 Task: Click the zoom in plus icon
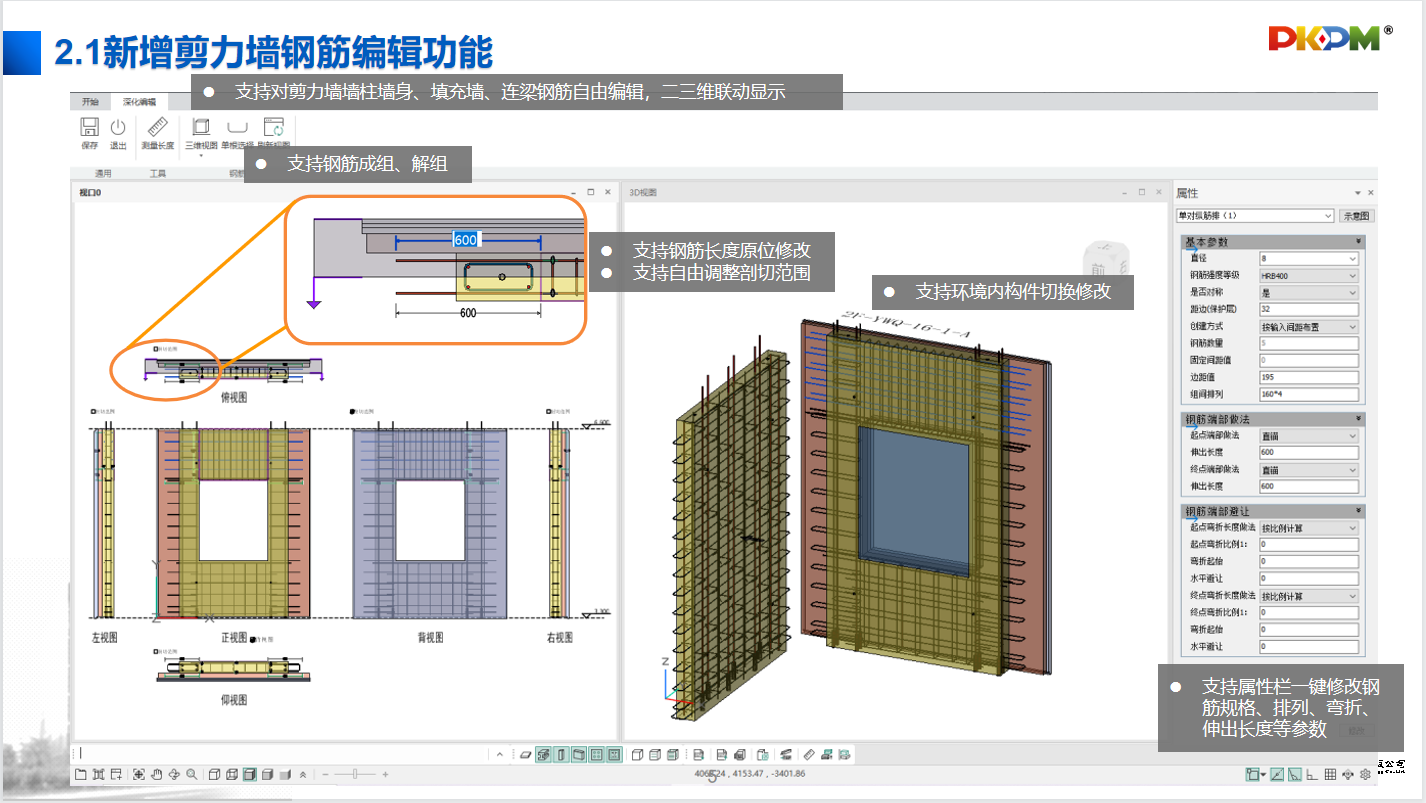coord(385,774)
